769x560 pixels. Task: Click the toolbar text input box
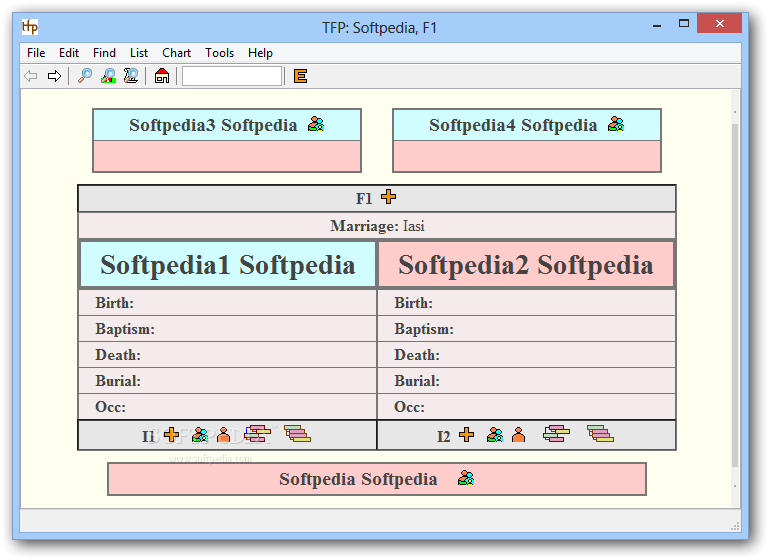click(232, 76)
